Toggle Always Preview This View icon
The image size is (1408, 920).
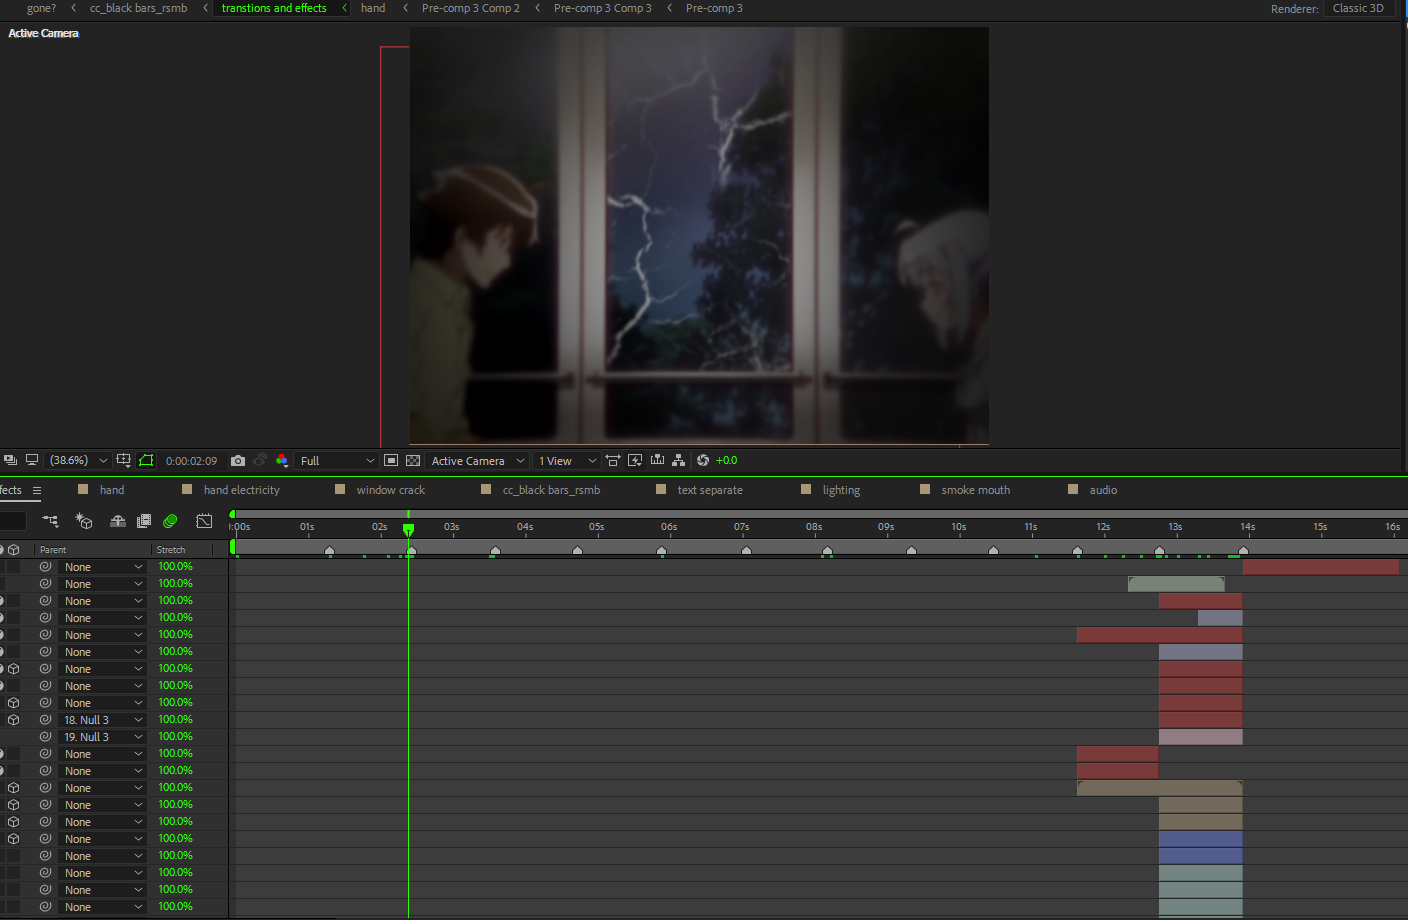[10, 460]
